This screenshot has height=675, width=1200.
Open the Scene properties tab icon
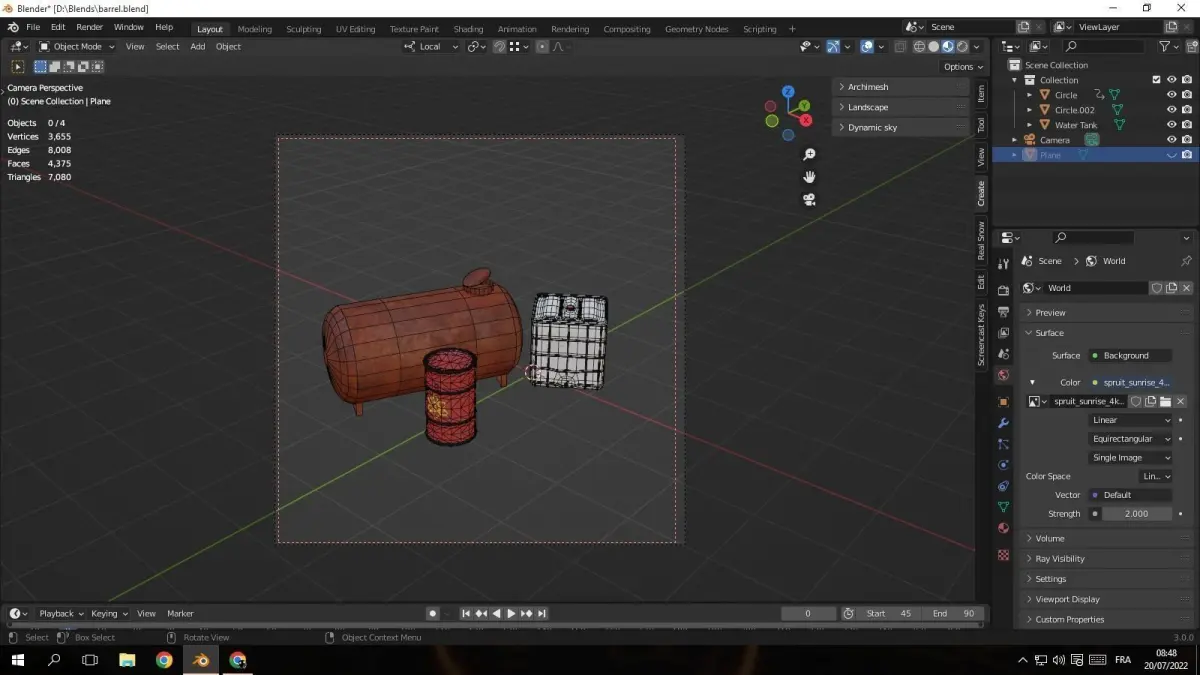[x=1003, y=354]
